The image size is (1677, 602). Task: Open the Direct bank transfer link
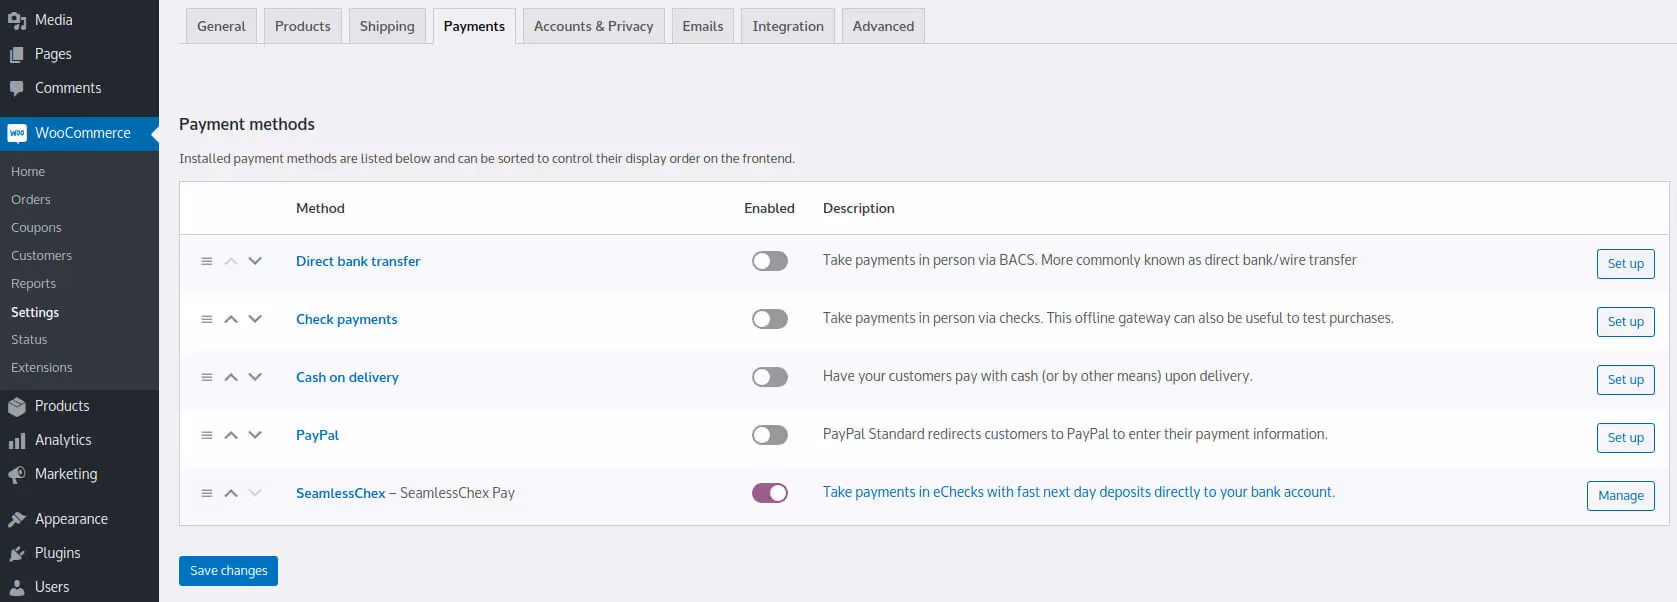[358, 261]
